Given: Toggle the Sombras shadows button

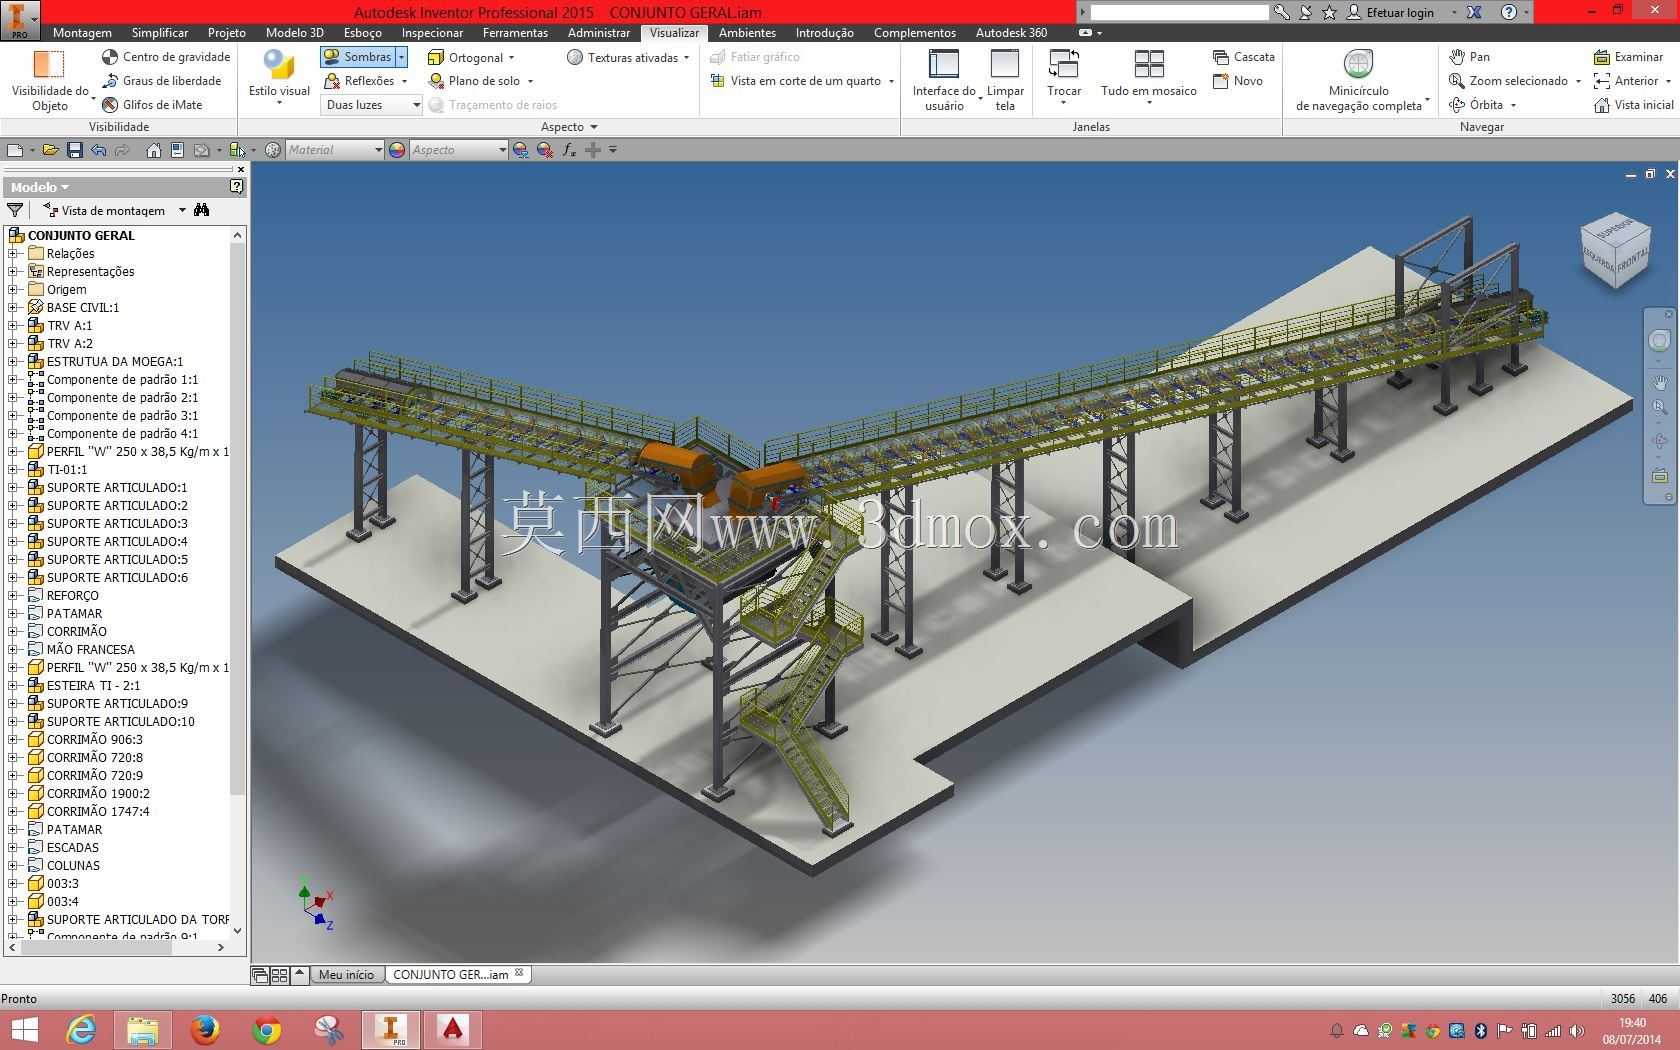Looking at the screenshot, I should pos(357,57).
